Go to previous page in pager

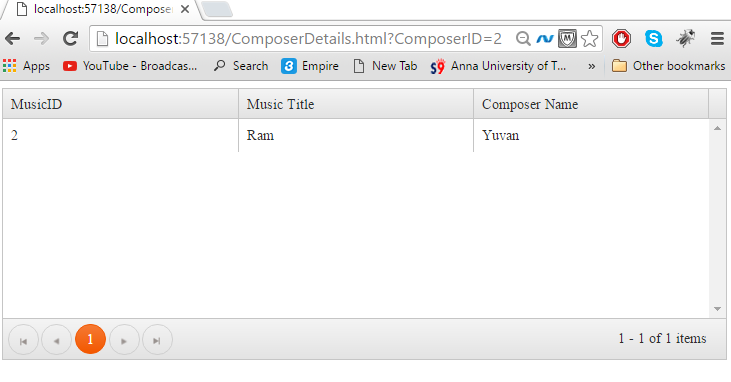click(x=56, y=340)
